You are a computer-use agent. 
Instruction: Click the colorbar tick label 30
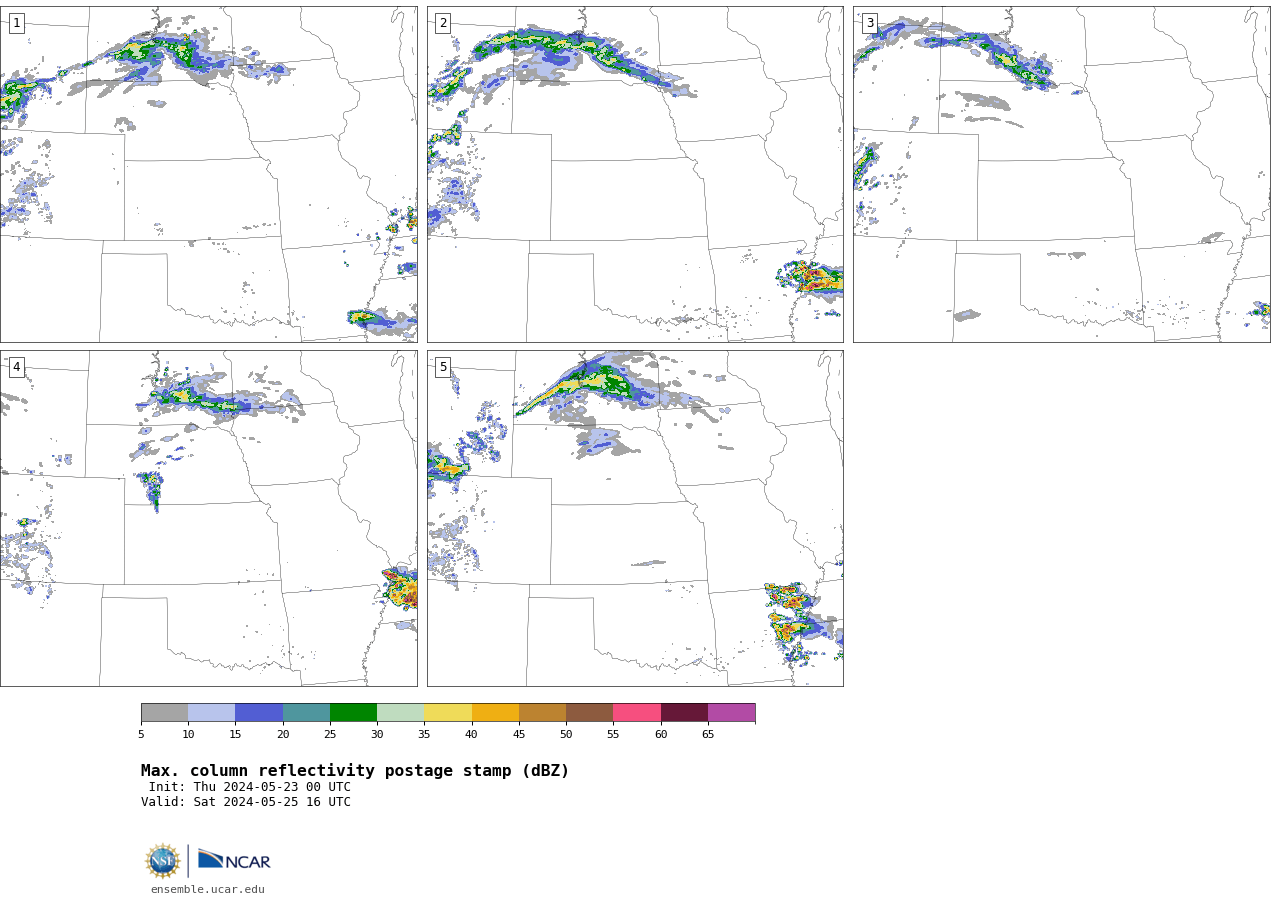pos(377,734)
